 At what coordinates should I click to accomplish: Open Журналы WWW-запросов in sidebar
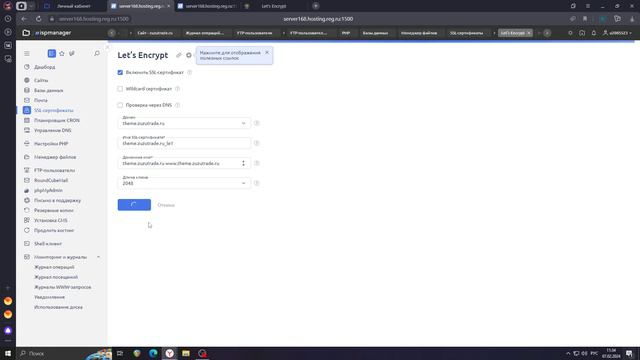tap(62, 287)
